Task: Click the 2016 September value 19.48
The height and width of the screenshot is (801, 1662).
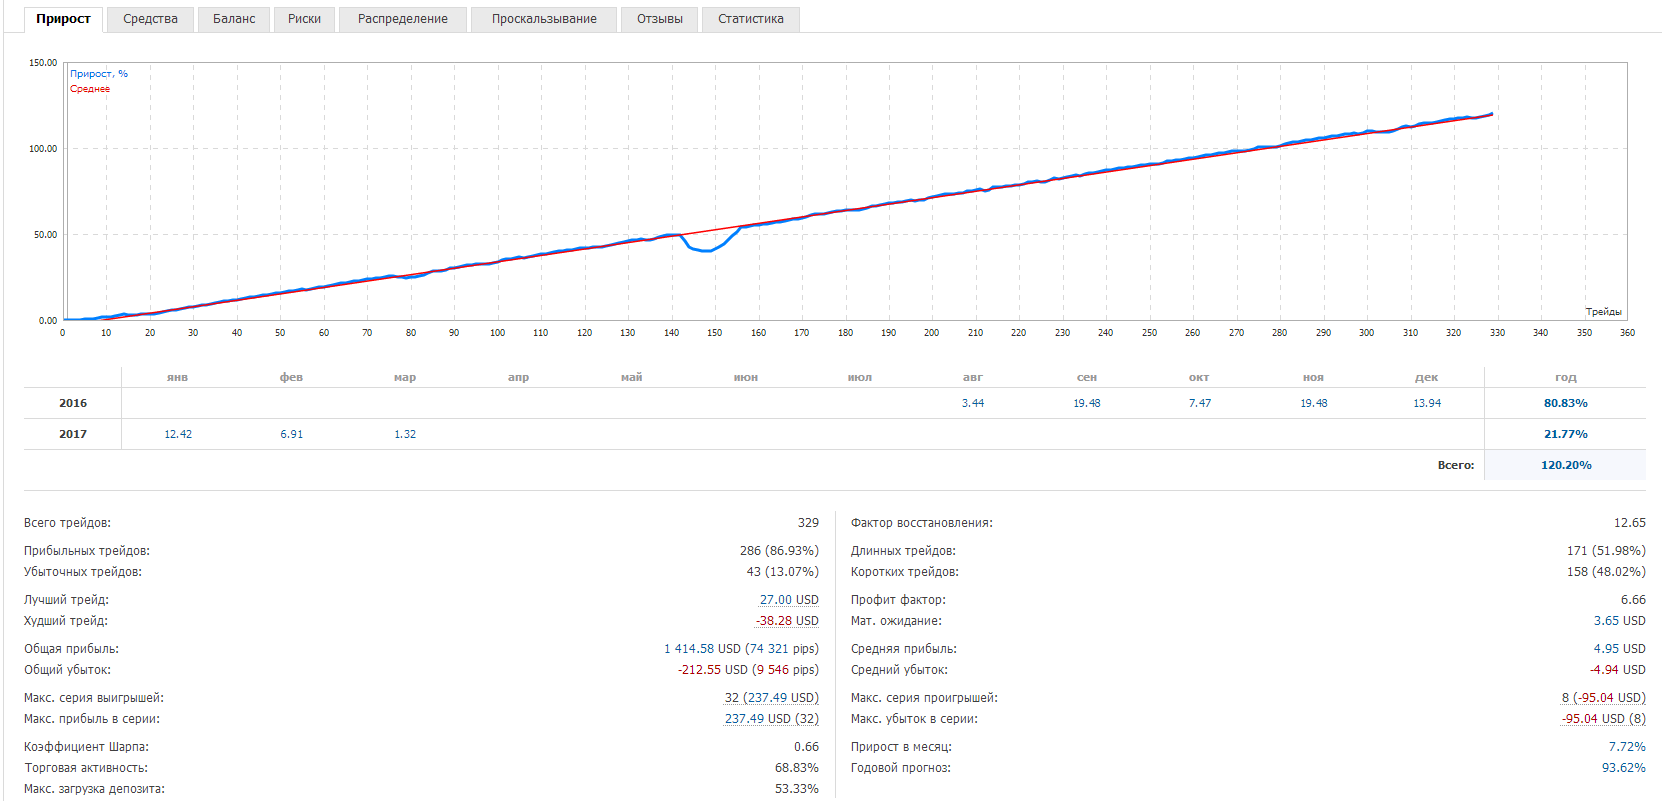Action: click(x=1086, y=403)
